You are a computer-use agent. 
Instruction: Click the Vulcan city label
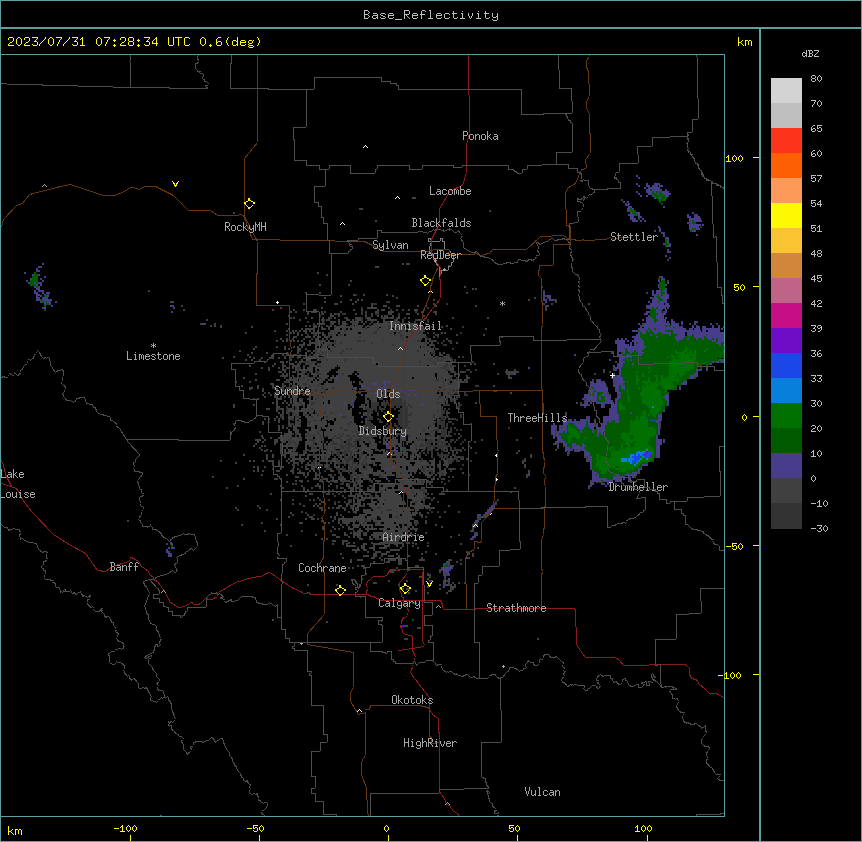click(x=543, y=792)
